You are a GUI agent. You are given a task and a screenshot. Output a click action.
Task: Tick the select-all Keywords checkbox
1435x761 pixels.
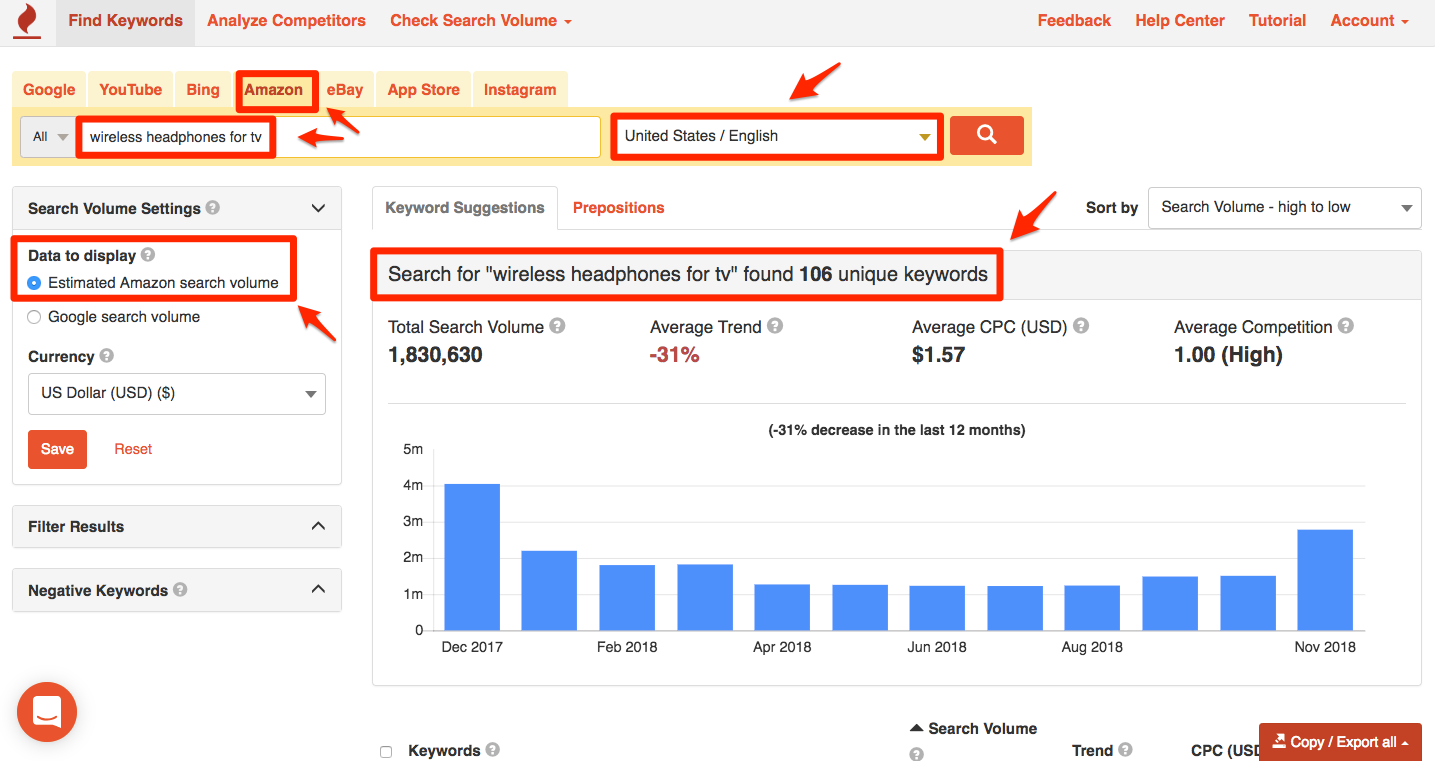[386, 750]
